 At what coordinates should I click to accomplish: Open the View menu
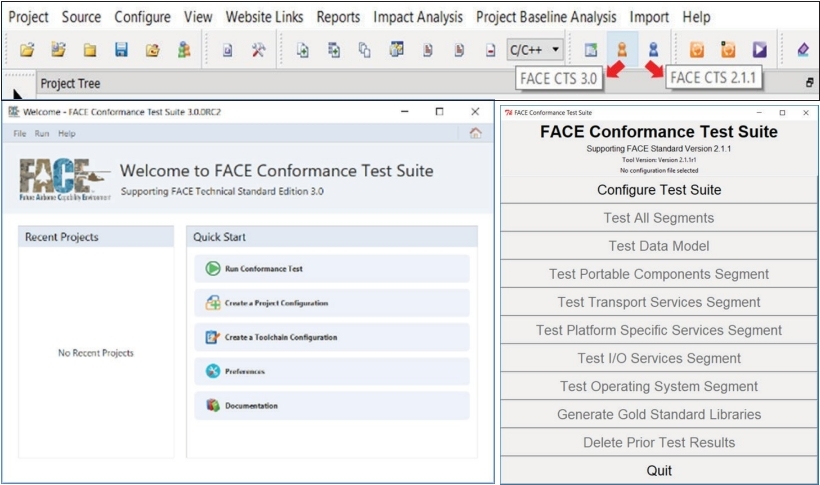click(198, 17)
